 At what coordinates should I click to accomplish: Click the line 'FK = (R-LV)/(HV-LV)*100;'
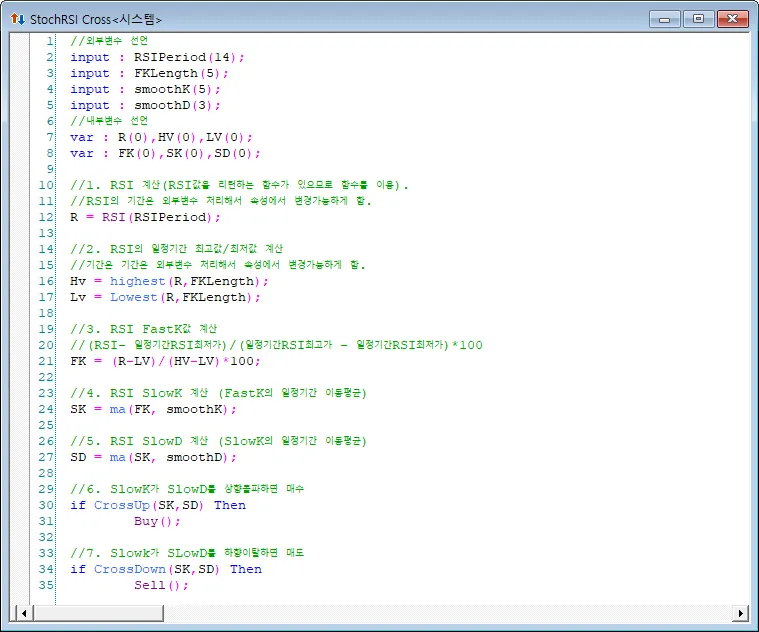(x=165, y=361)
